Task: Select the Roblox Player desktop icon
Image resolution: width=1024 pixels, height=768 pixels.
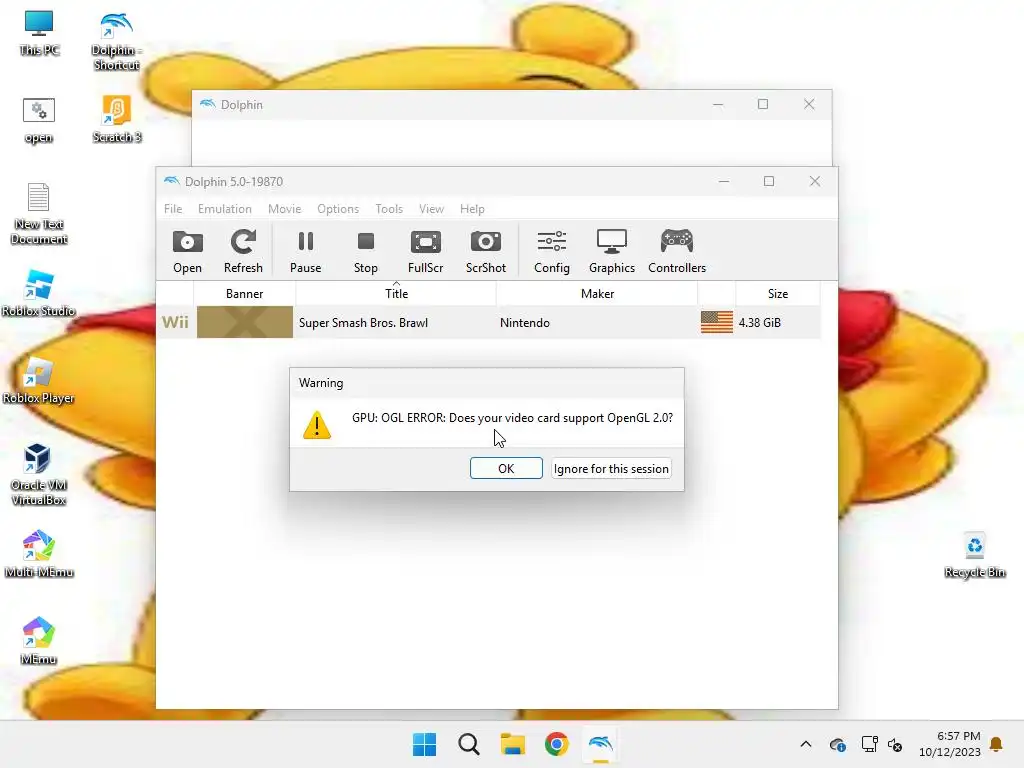Action: tap(39, 380)
